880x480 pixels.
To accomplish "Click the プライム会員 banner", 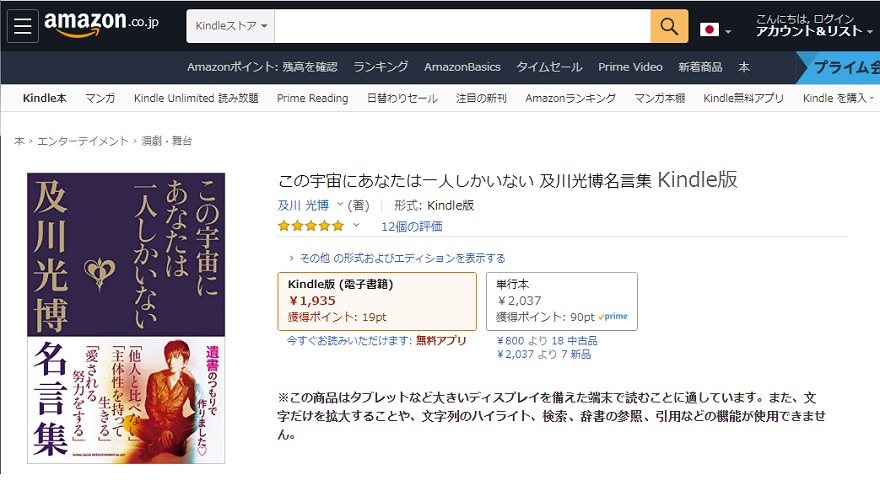I will coord(839,67).
